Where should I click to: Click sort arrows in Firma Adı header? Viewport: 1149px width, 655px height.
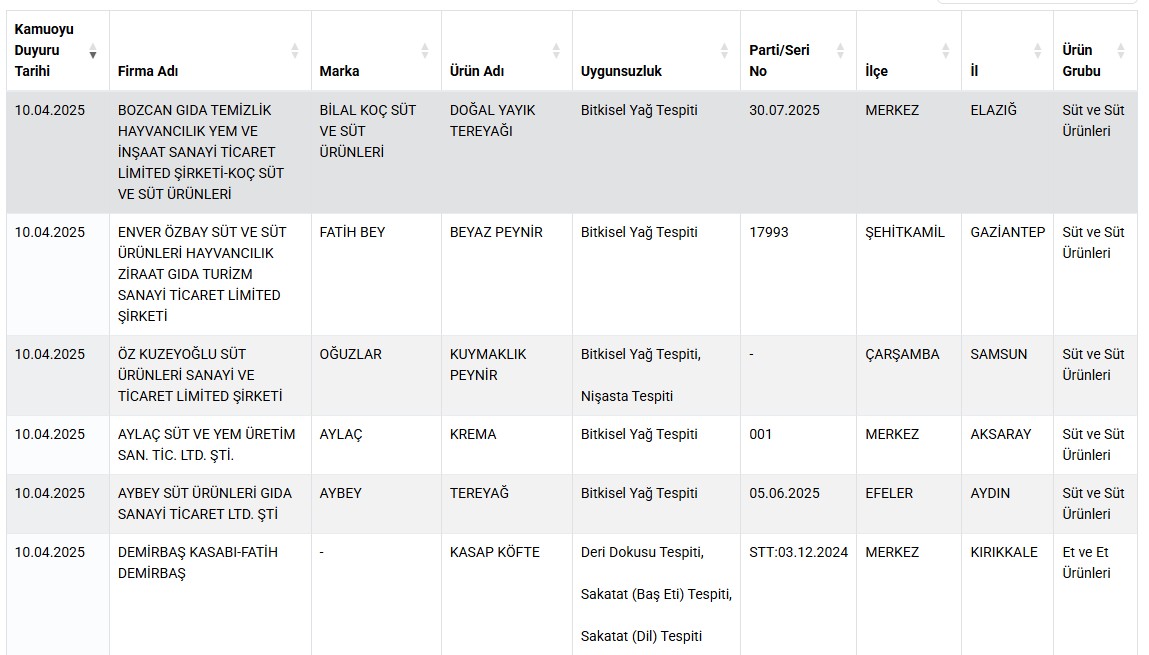pos(295,51)
